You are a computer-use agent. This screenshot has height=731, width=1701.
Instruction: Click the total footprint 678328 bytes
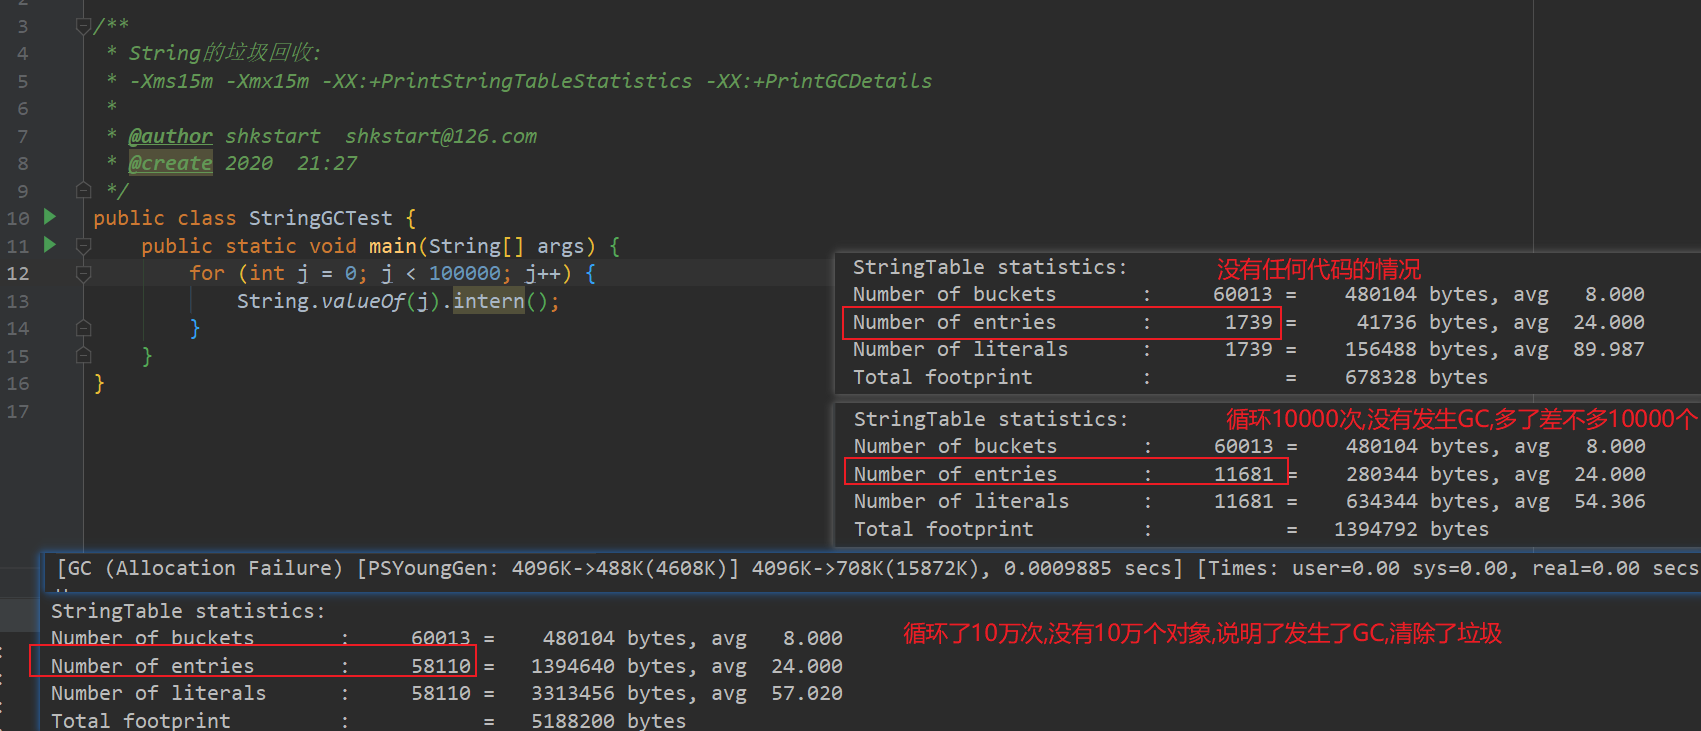(1416, 377)
